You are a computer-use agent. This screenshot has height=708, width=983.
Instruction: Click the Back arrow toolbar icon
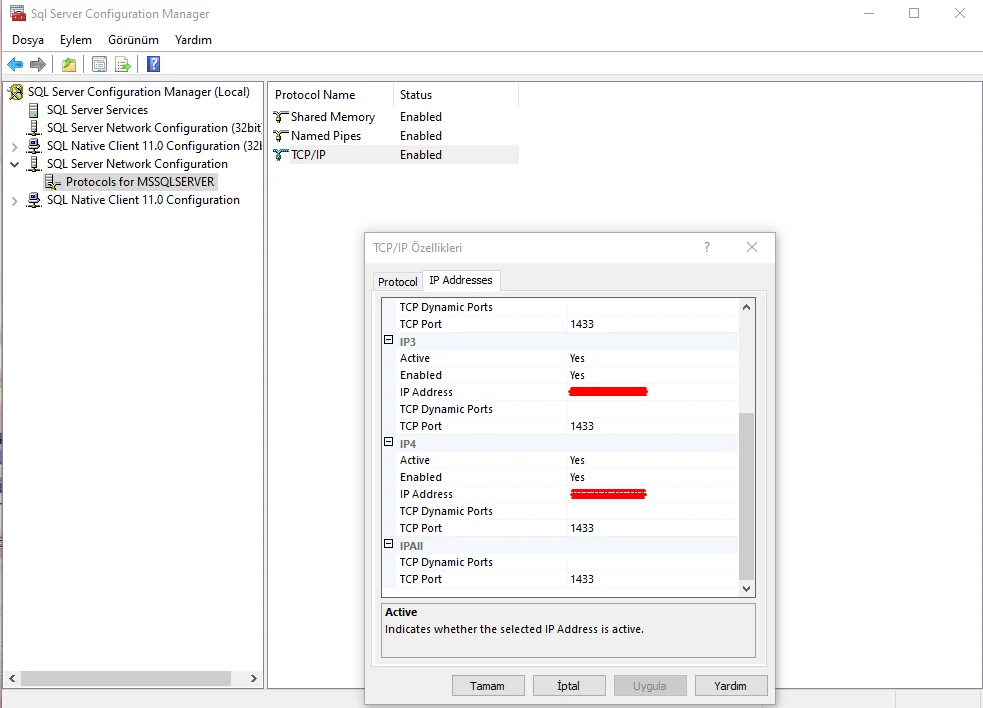[15, 64]
